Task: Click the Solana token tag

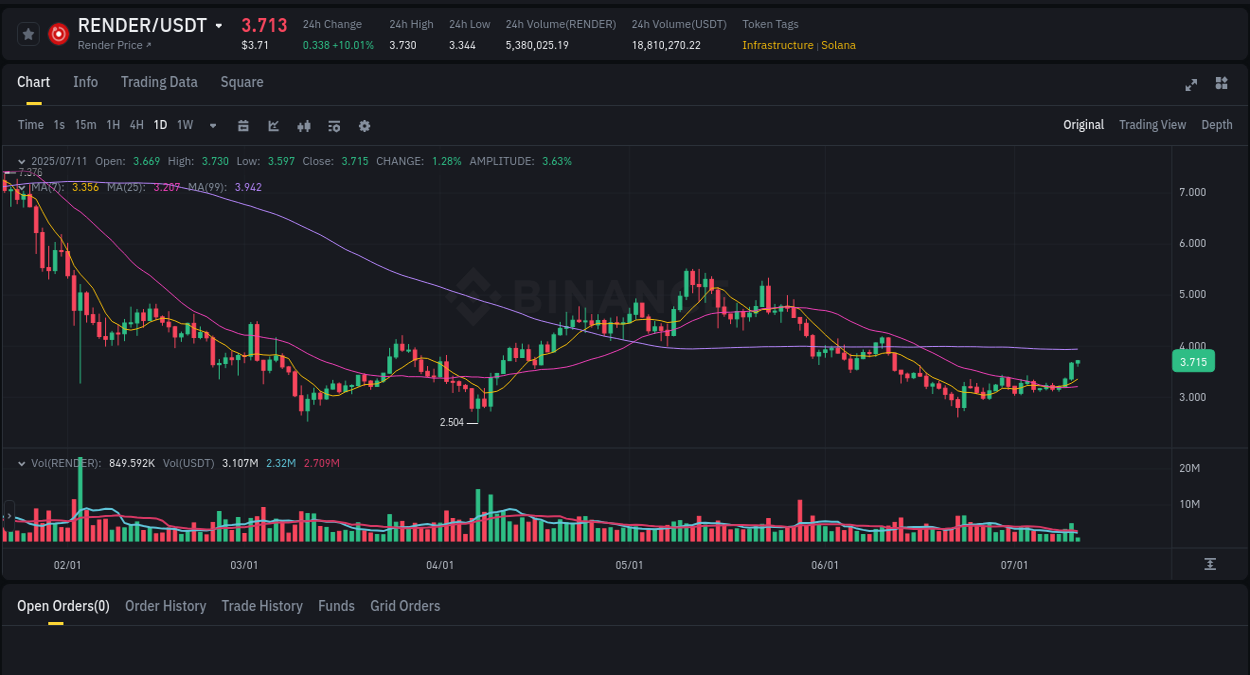Action: point(838,45)
